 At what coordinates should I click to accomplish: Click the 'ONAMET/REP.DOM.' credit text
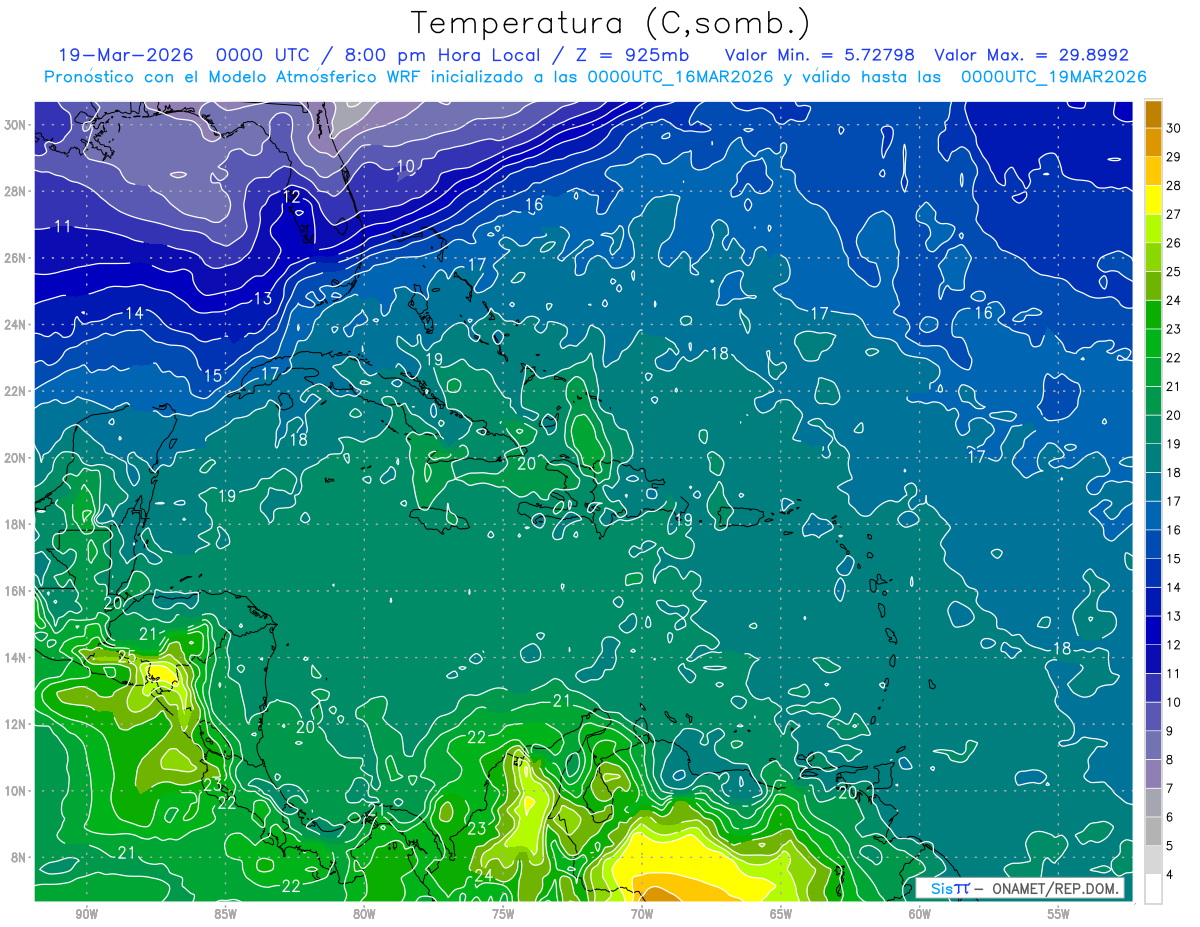(x=1054, y=889)
